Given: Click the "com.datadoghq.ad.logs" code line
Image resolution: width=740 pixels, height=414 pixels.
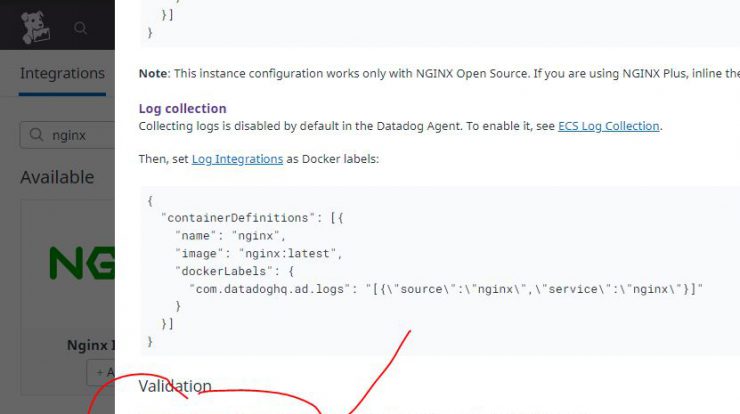Looking at the screenshot, I should point(446,289).
